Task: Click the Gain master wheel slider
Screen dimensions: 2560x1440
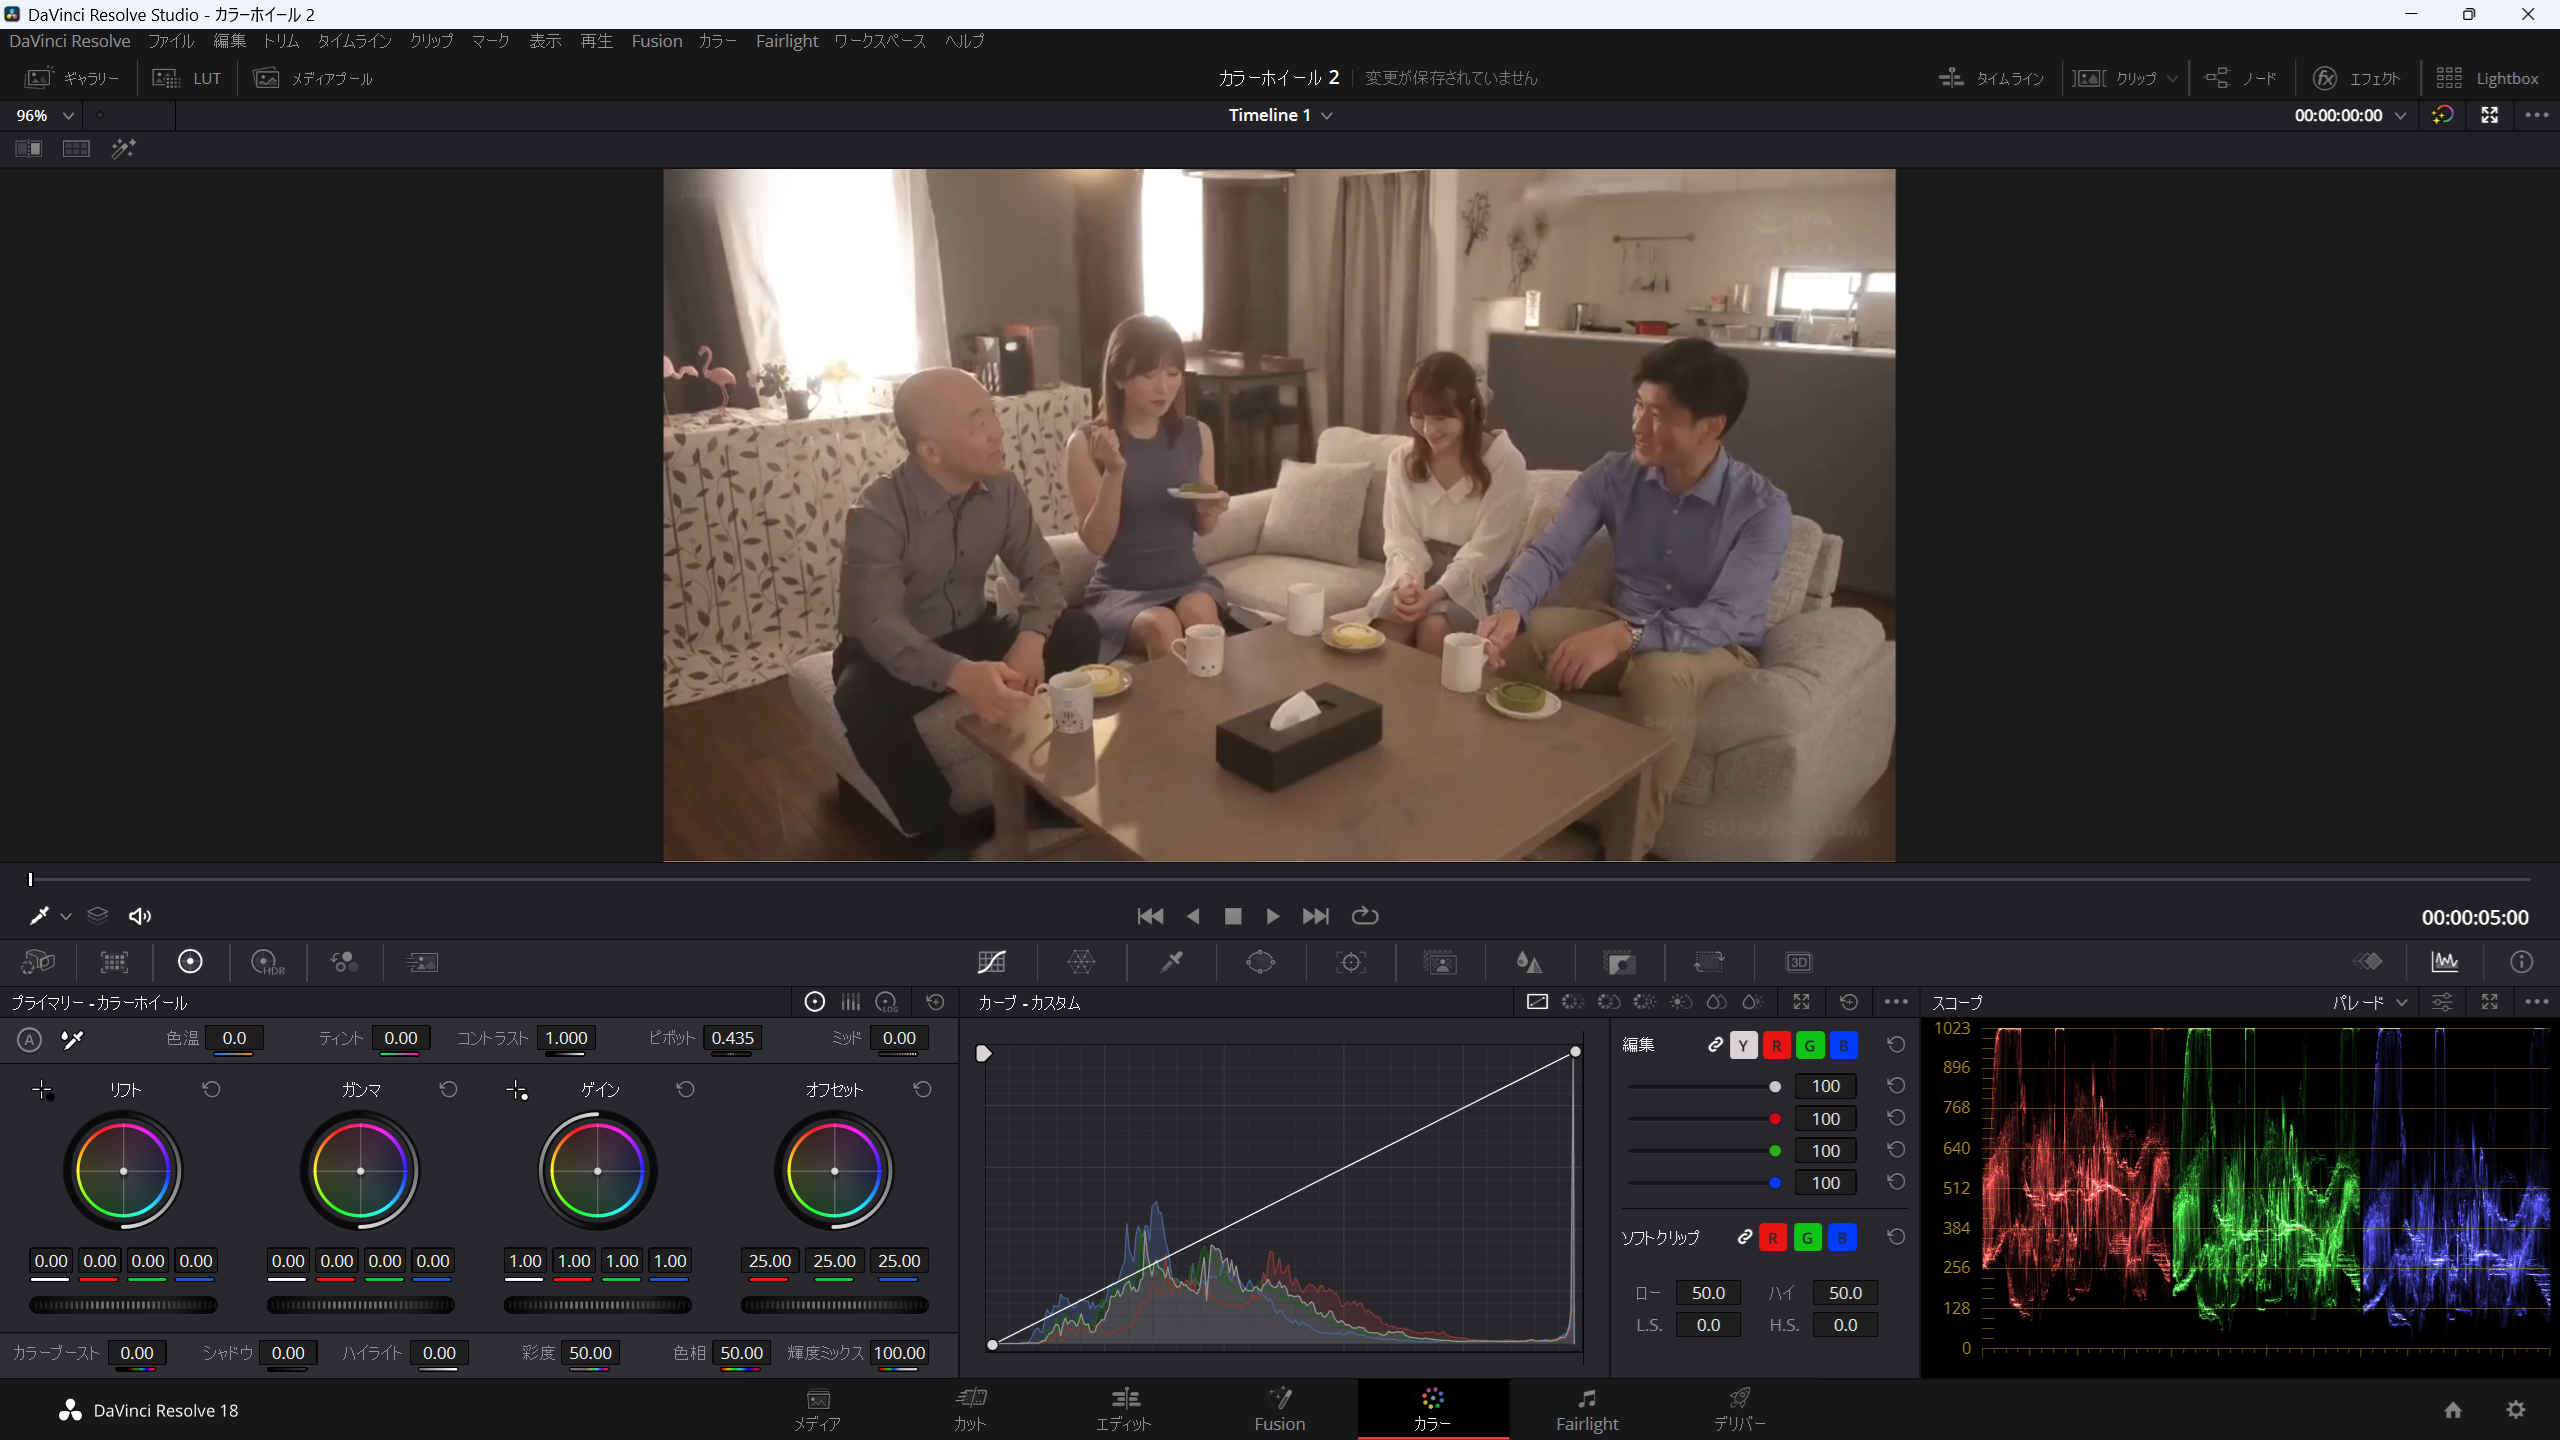Action: (x=597, y=1305)
